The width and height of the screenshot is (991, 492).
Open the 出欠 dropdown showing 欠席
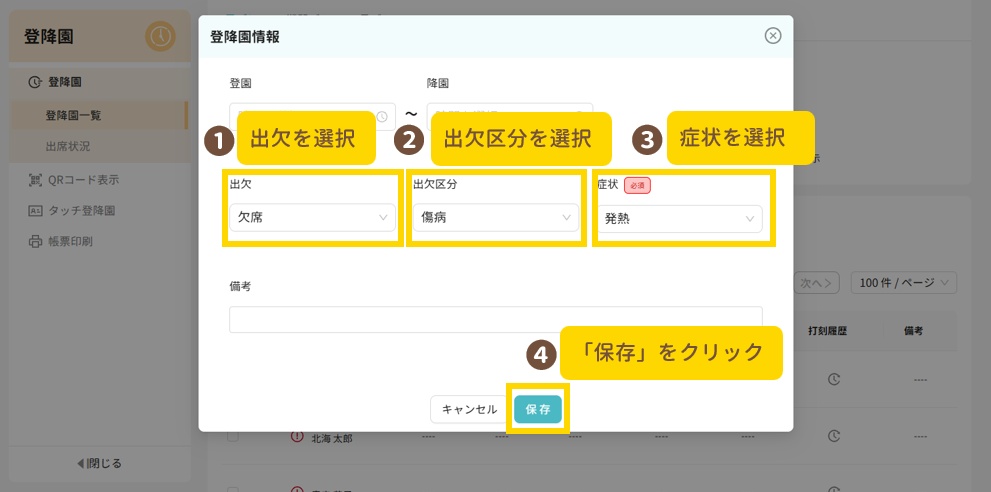(x=312, y=217)
